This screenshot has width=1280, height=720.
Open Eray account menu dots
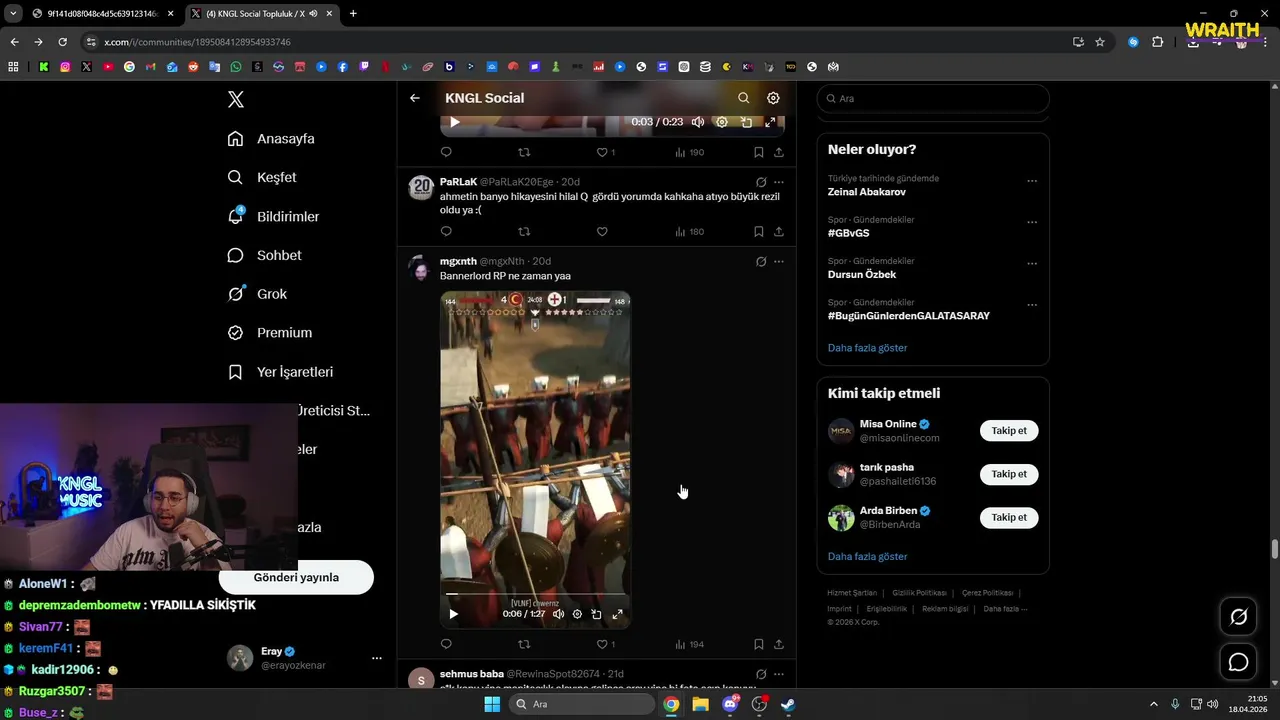click(377, 658)
